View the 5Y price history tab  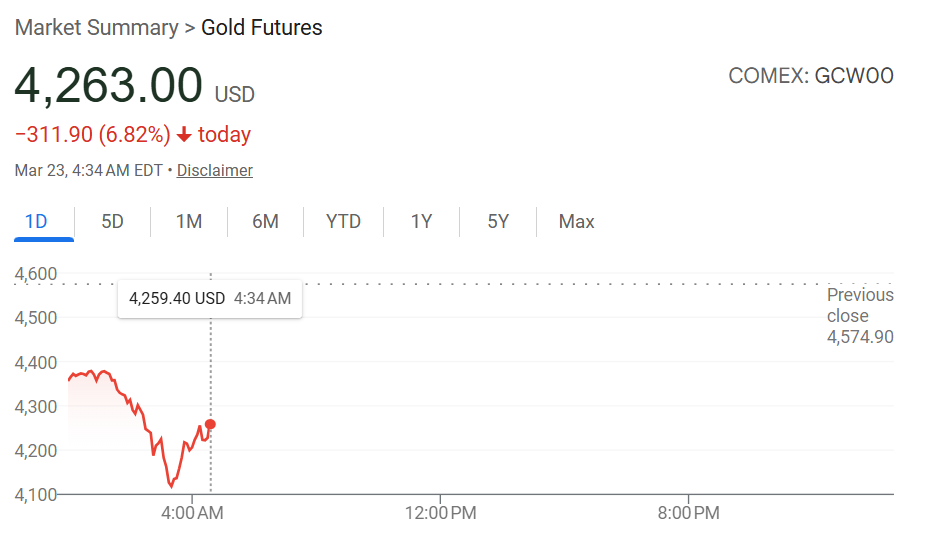tap(498, 222)
